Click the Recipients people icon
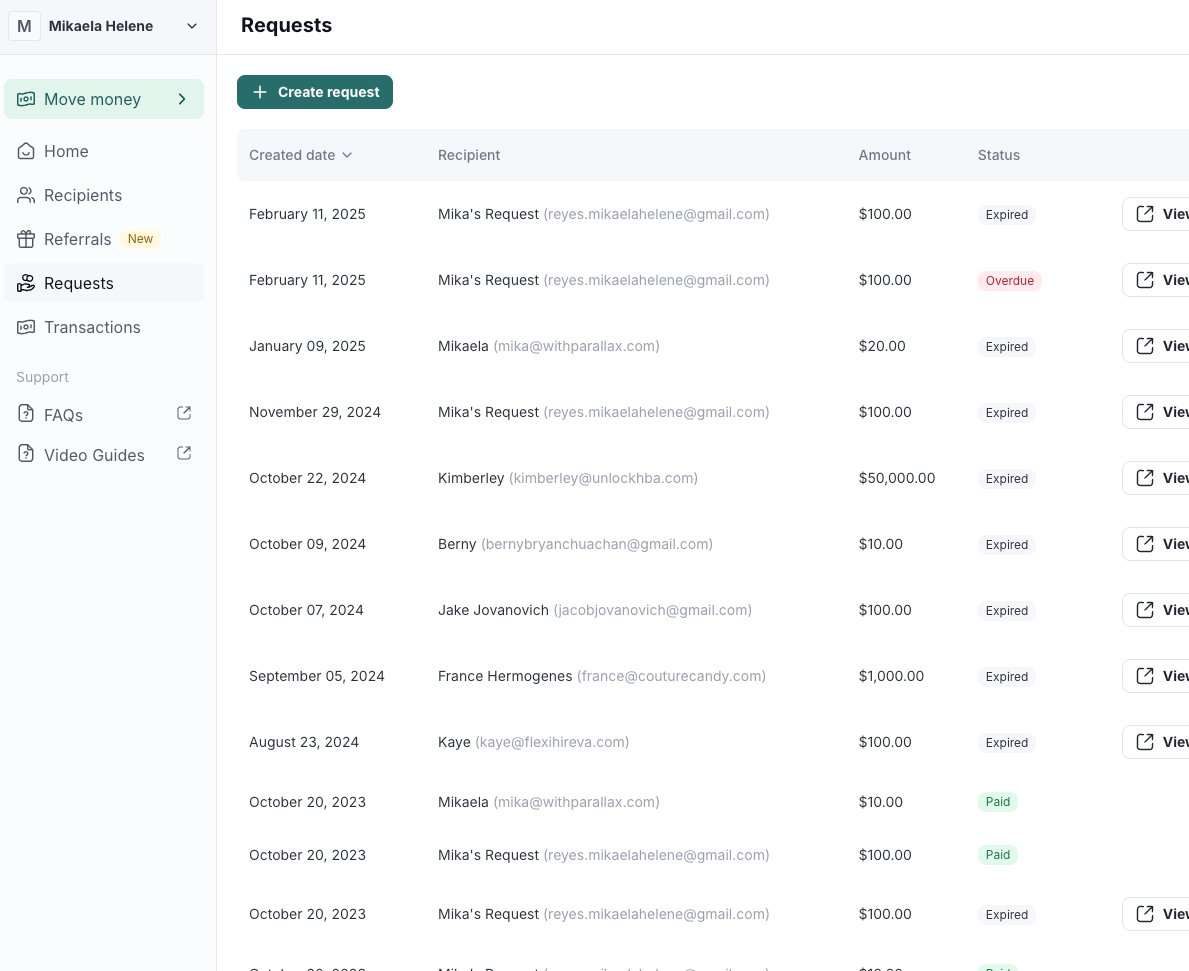1189x971 pixels. (26, 195)
